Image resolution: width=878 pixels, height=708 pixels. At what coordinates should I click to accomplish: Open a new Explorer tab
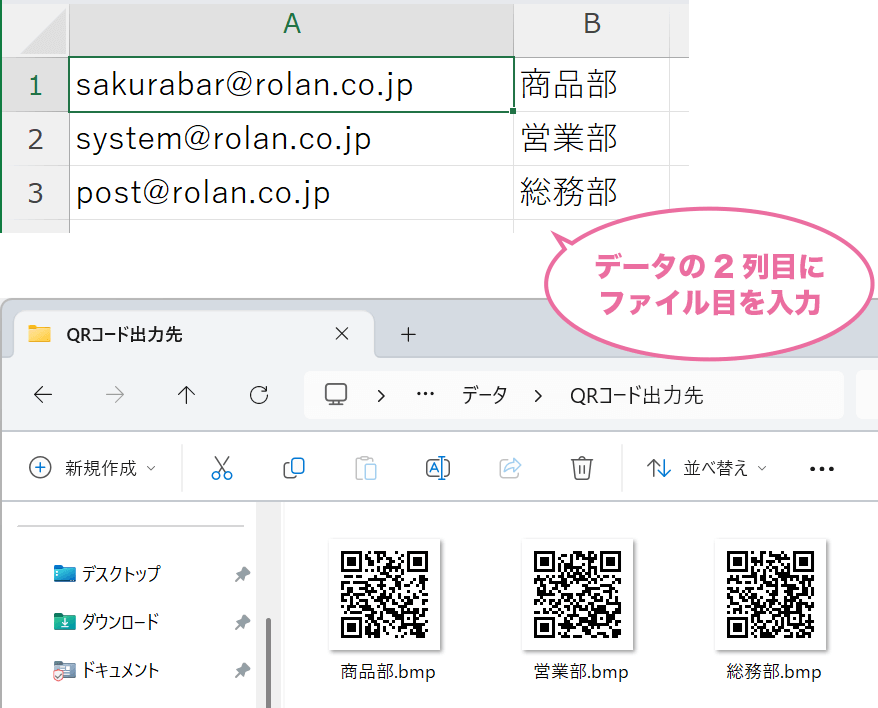tap(408, 334)
